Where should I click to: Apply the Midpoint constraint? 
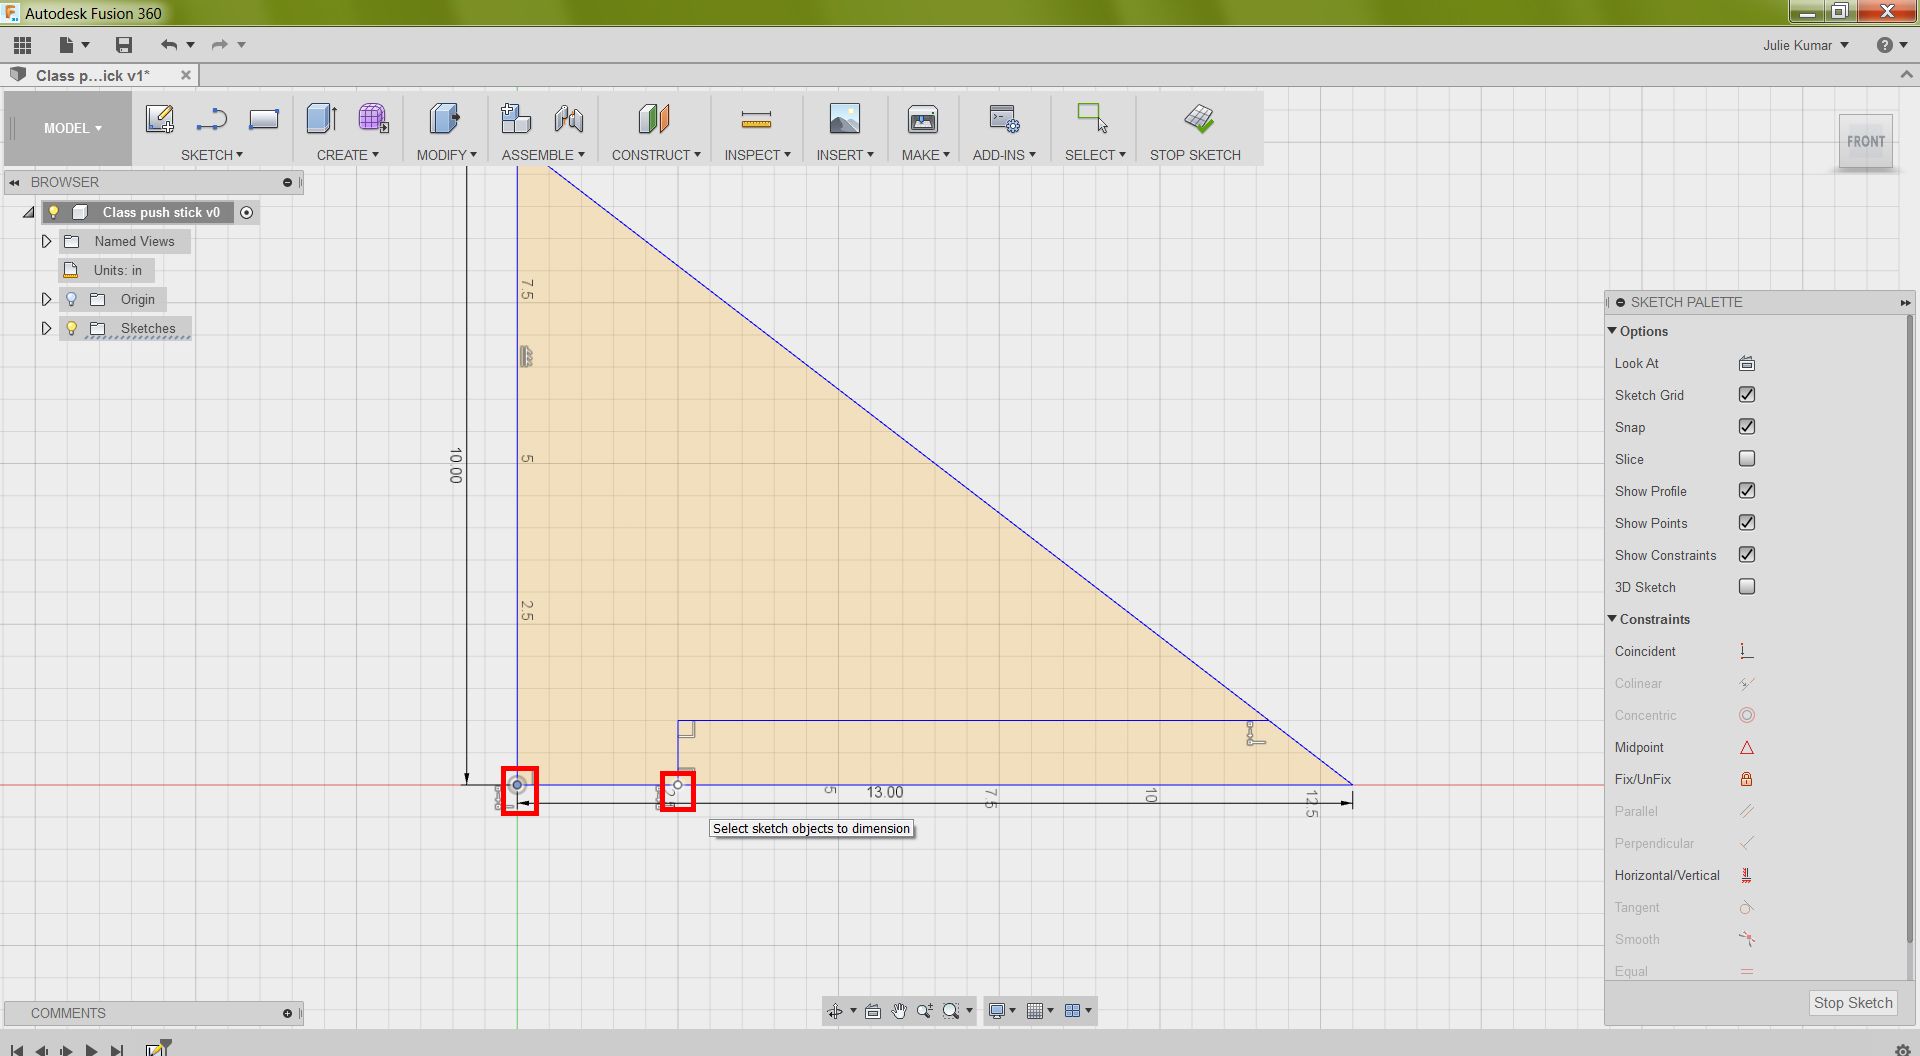[1746, 747]
